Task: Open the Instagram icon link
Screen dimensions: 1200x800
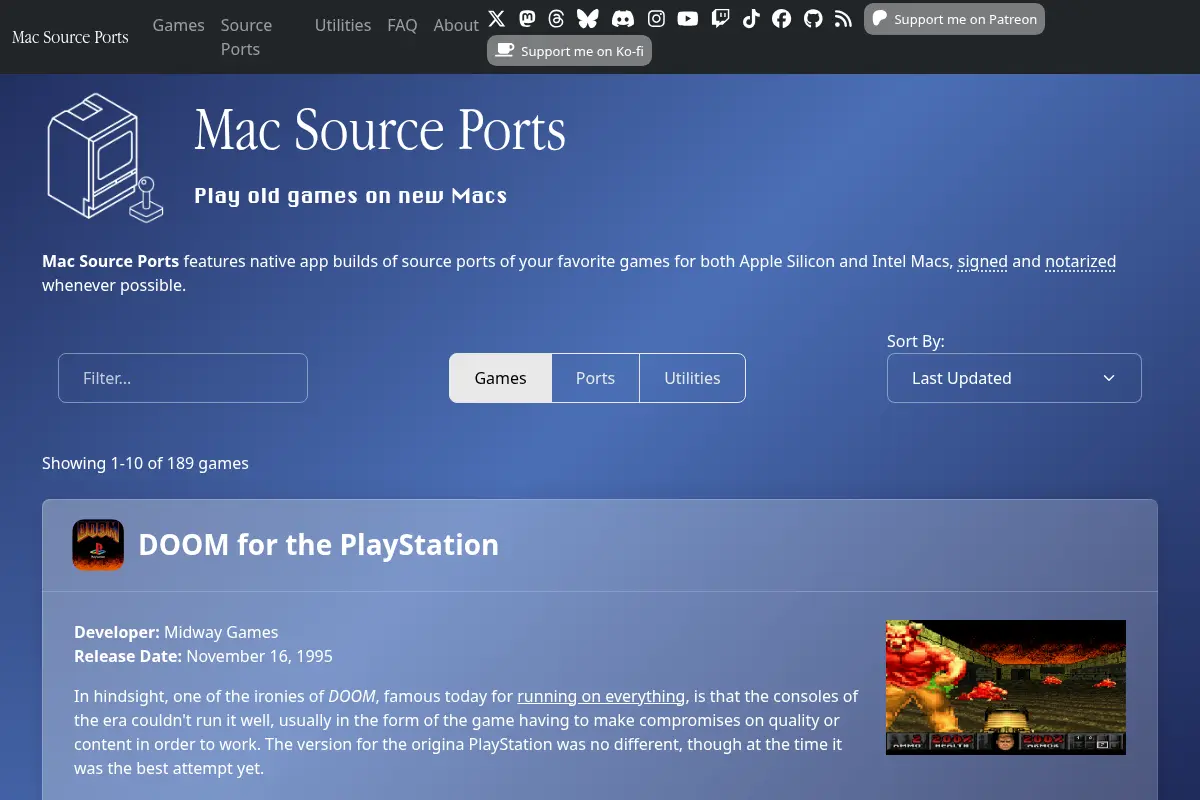Action: 656,19
